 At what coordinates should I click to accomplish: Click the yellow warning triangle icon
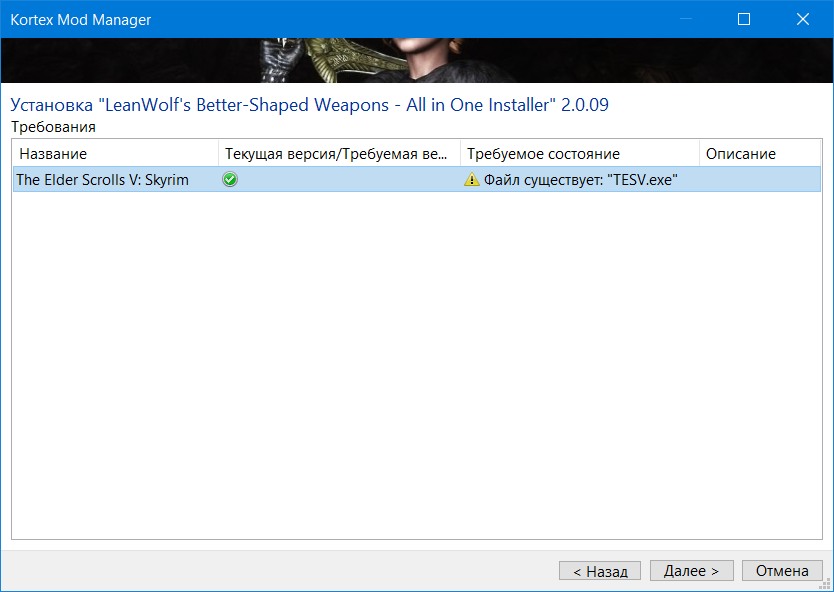[471, 180]
